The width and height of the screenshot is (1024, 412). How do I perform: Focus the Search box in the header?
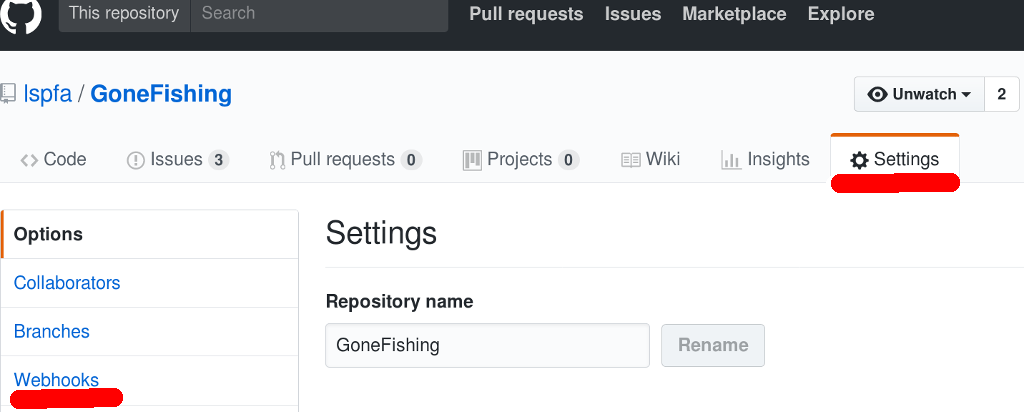point(319,14)
